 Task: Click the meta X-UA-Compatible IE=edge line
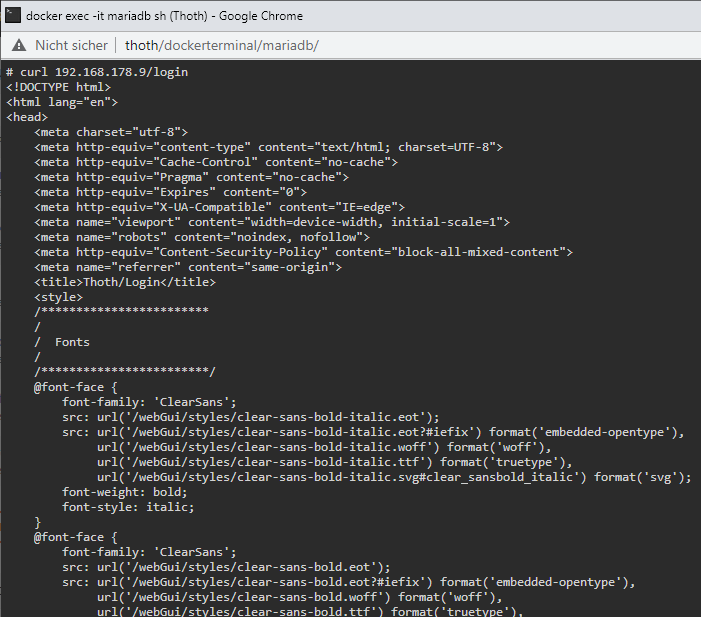pyautogui.click(x=220, y=207)
